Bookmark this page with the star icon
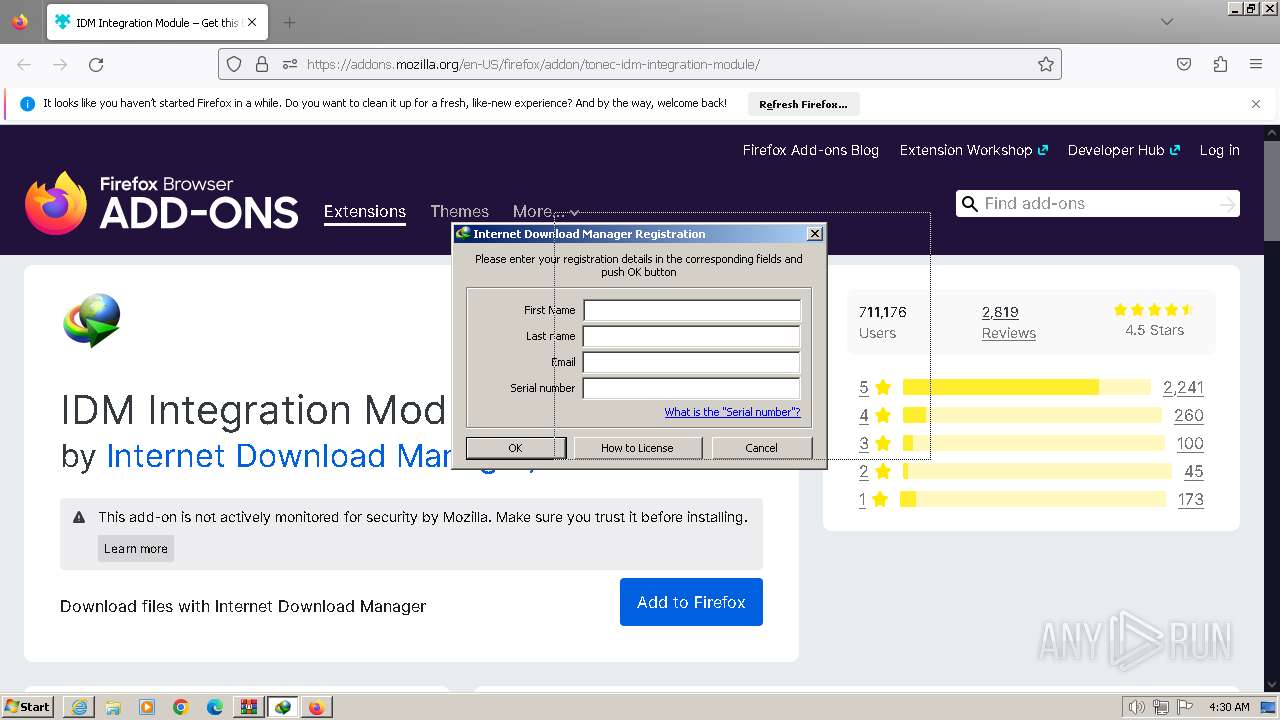1280x720 pixels. click(x=1046, y=64)
